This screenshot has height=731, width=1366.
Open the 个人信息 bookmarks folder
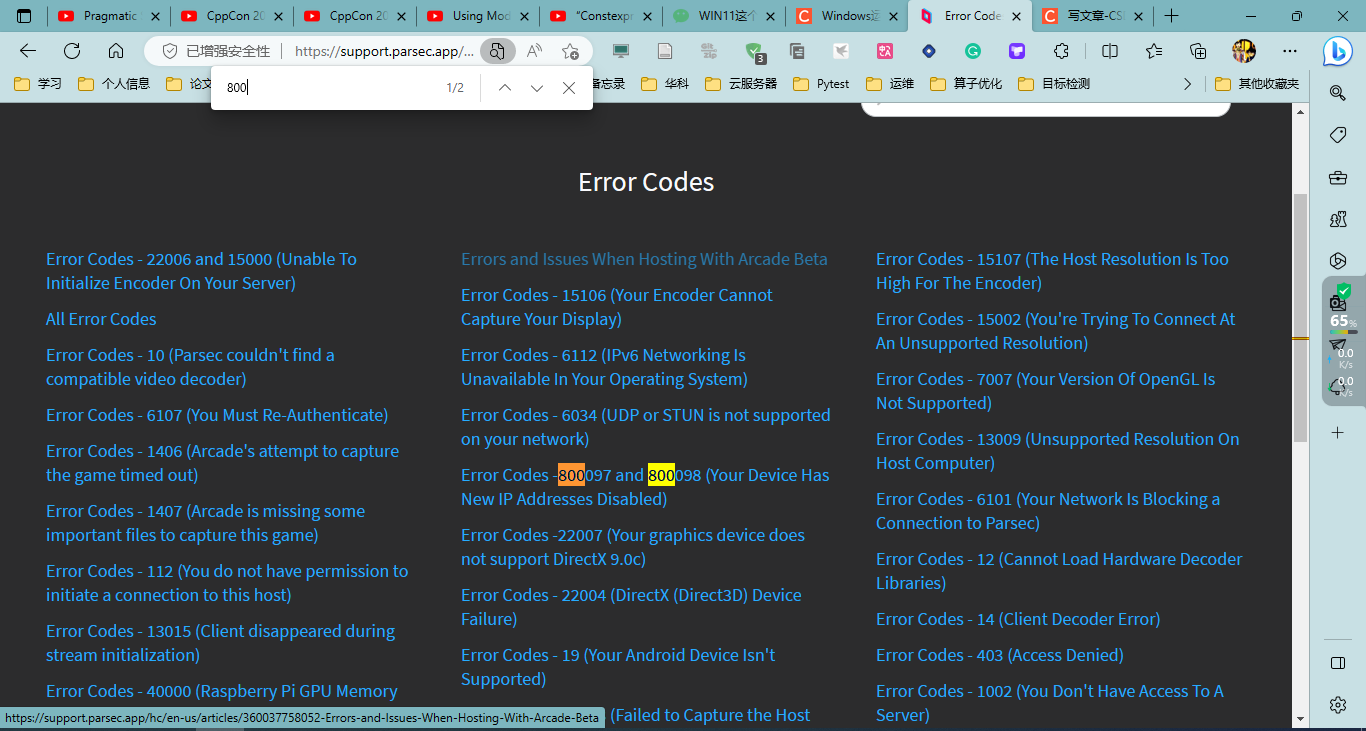coord(114,84)
